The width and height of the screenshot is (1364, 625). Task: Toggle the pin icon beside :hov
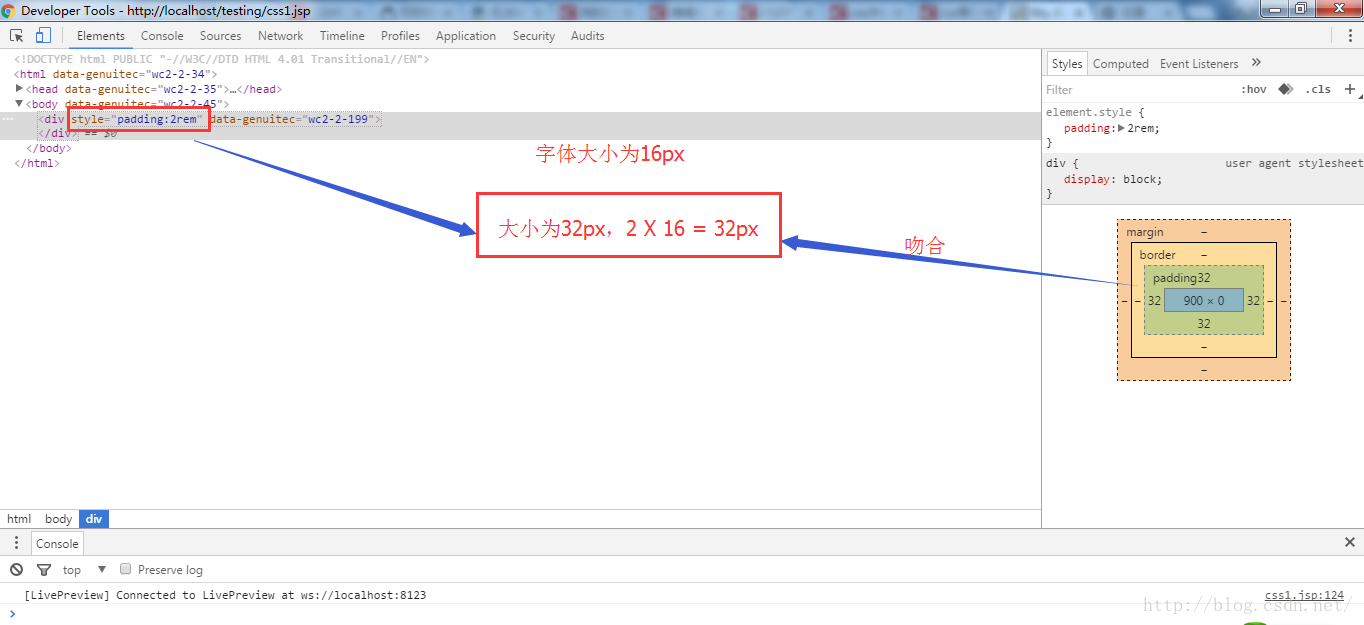click(1286, 89)
